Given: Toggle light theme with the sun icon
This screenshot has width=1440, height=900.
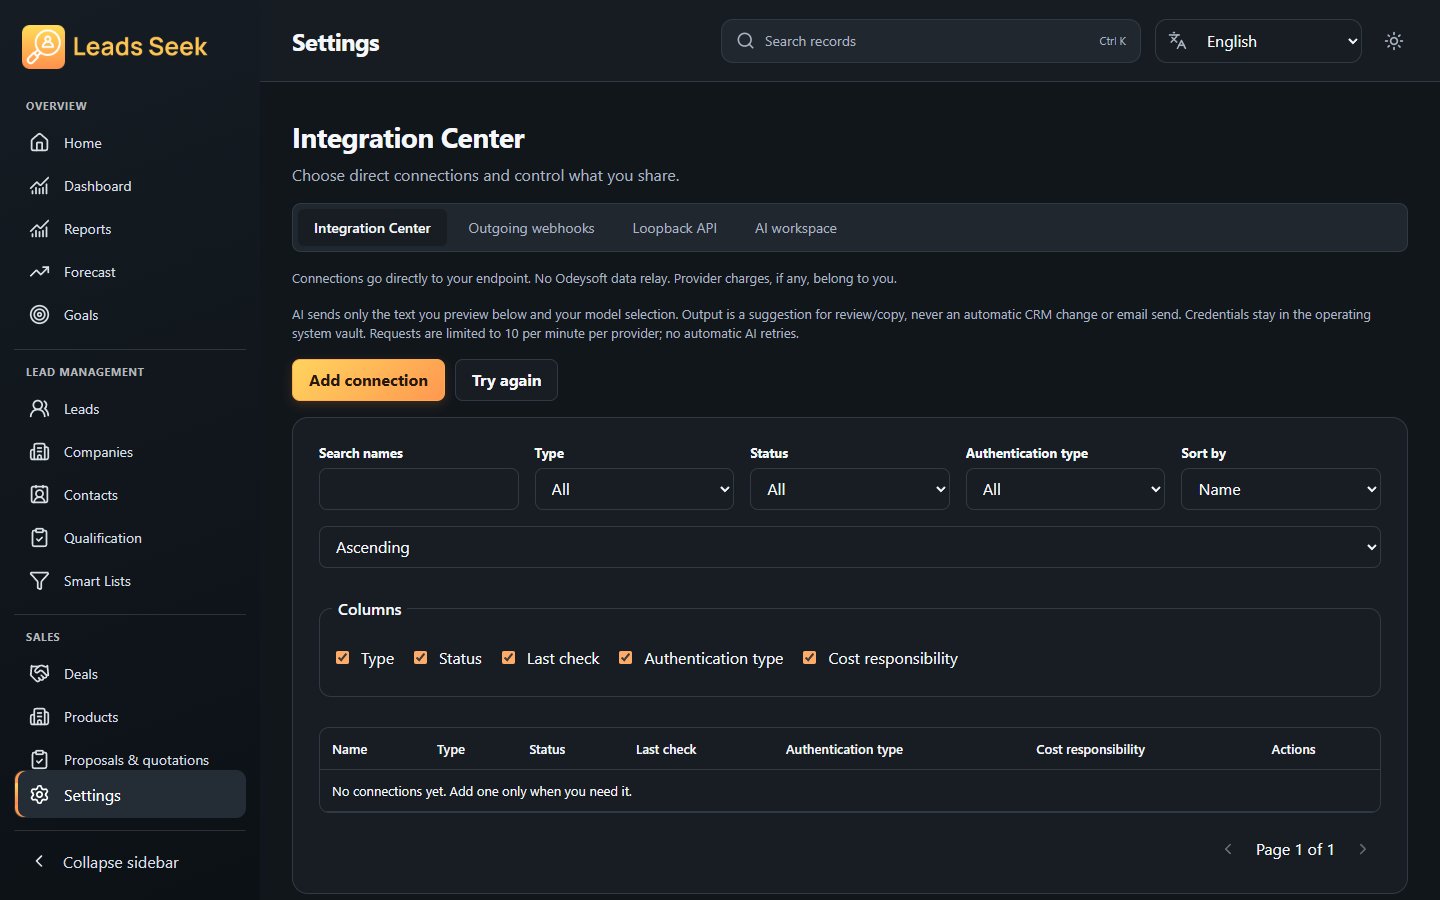Looking at the screenshot, I should pyautogui.click(x=1394, y=41).
